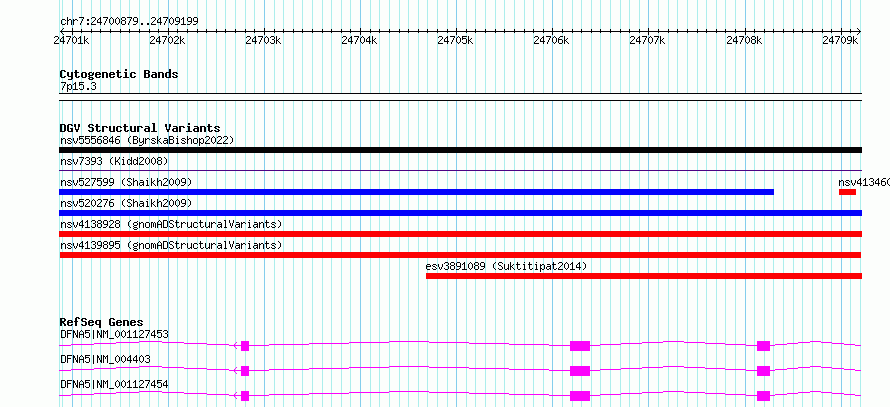Open the DFNA5|NM_001127454 transcript label

[114, 384]
